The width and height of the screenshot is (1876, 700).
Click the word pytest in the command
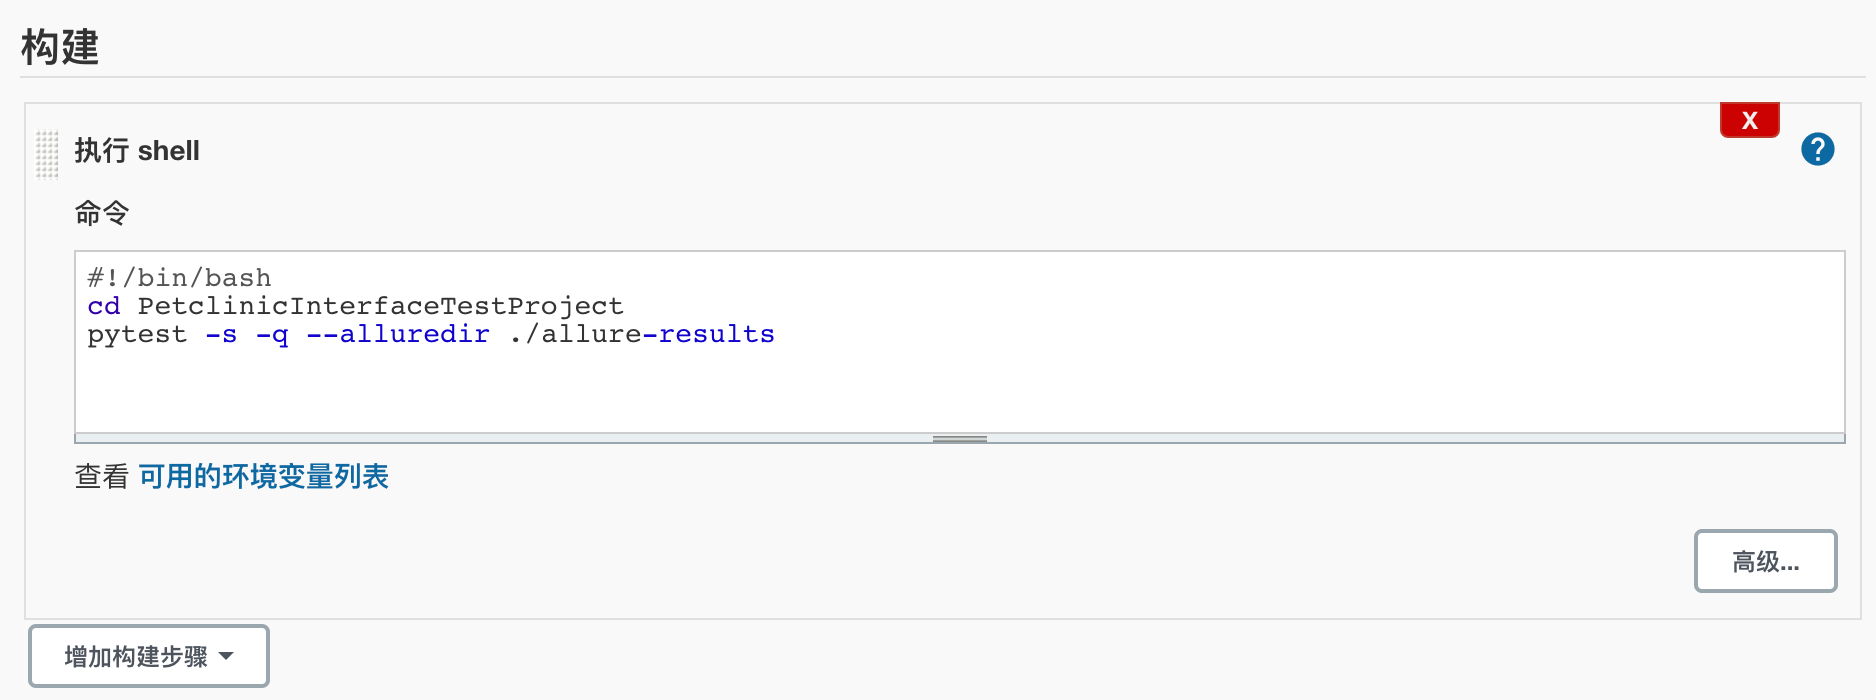137,334
